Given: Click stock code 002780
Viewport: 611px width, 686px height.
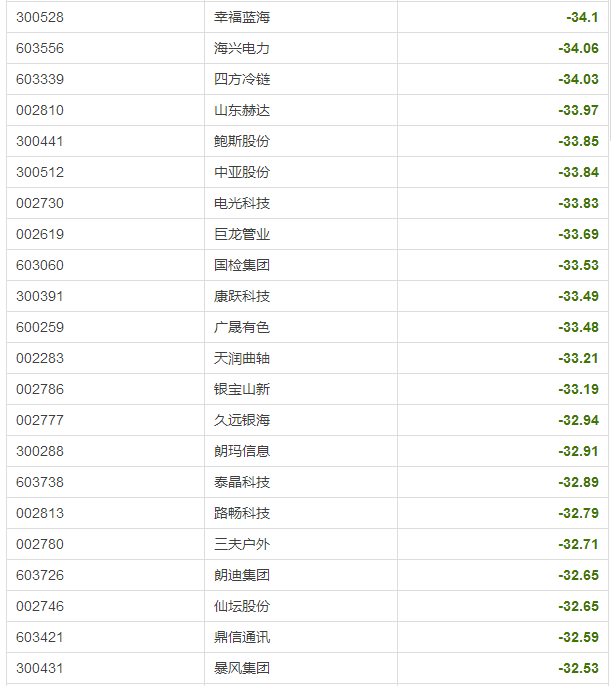Looking at the screenshot, I should [x=40, y=544].
